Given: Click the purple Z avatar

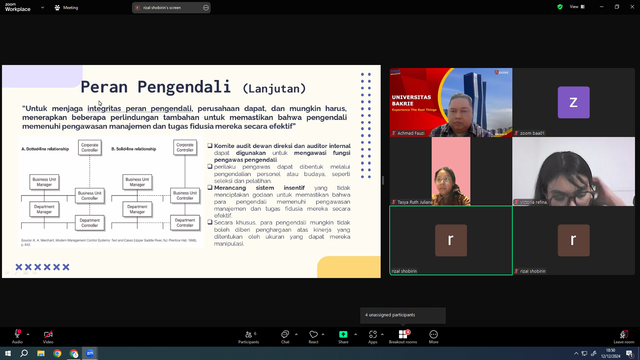Looking at the screenshot, I should coord(573,102).
